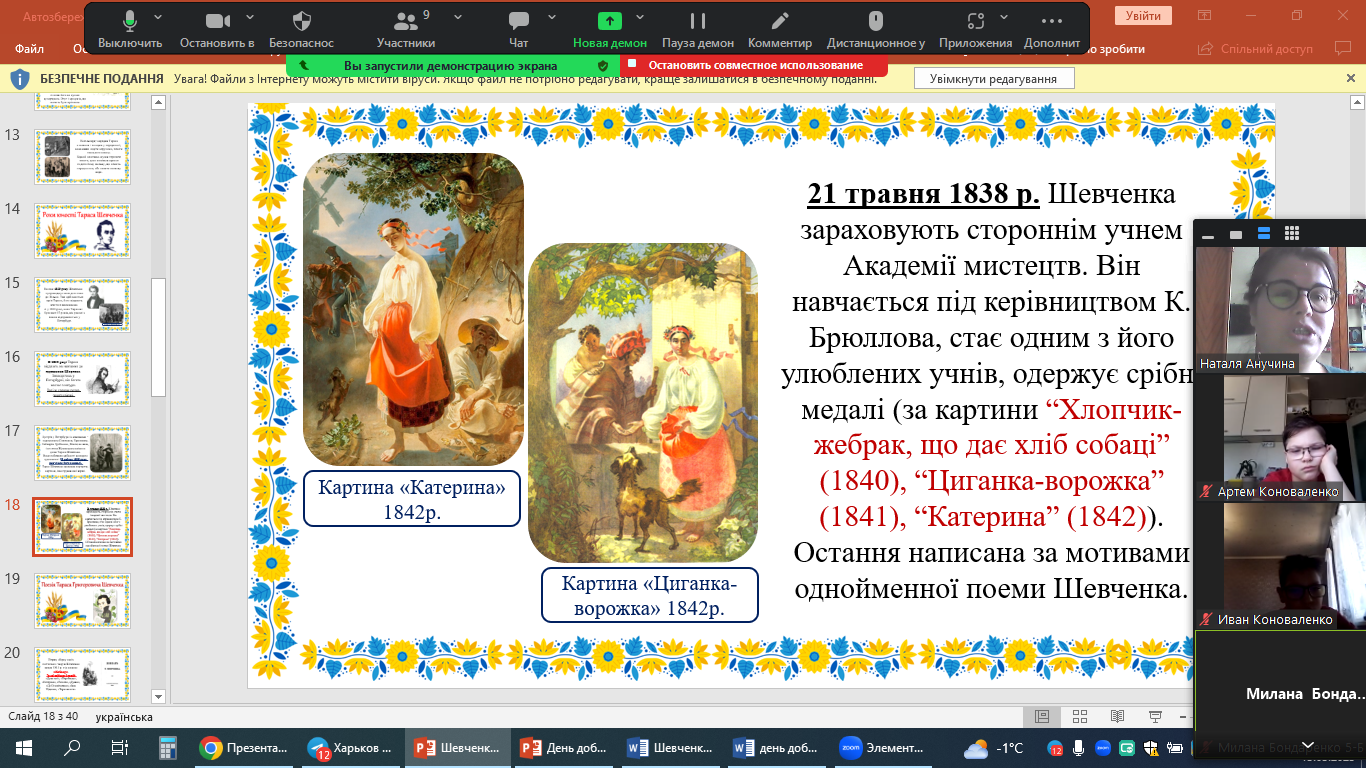1366x768 pixels.
Task: Select slide 20 thumbnail
Action: point(83,675)
